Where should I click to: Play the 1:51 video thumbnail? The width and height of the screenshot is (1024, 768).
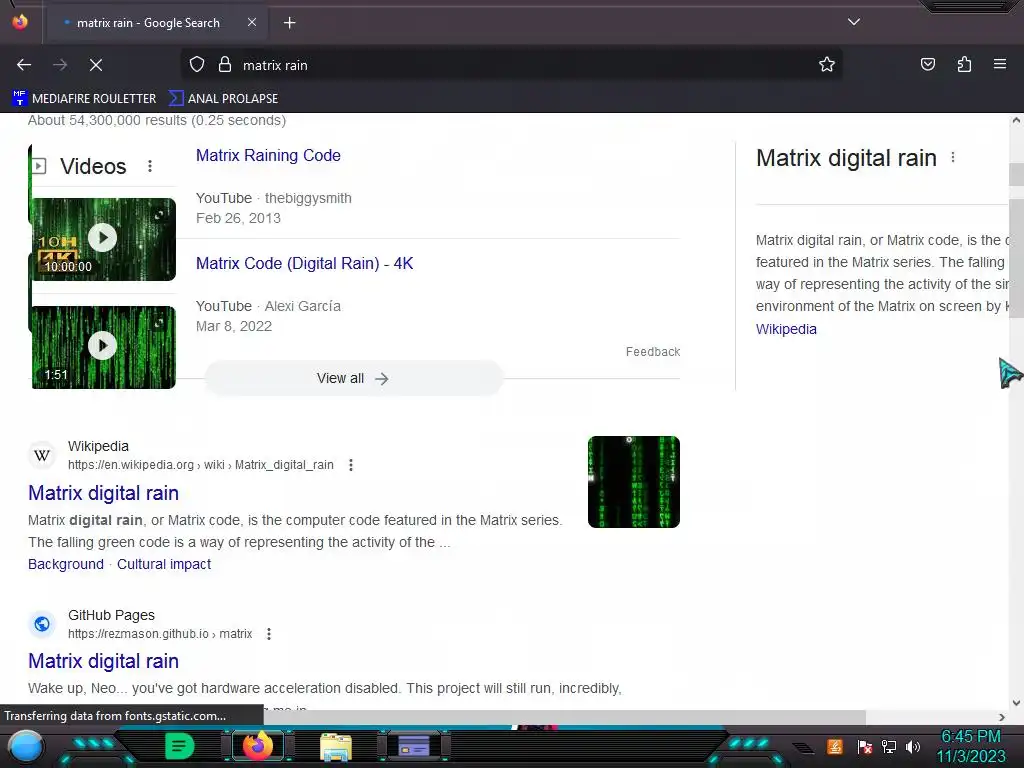coord(103,347)
